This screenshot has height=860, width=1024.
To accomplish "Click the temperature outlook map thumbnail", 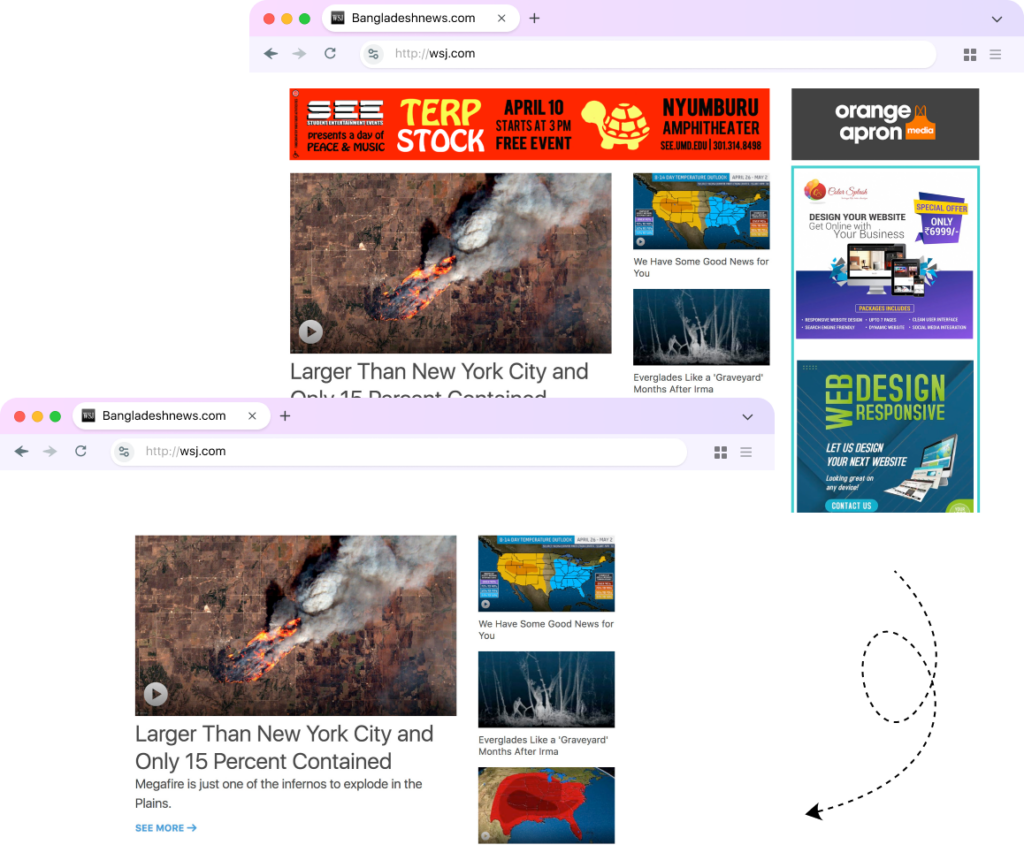I will [546, 572].
